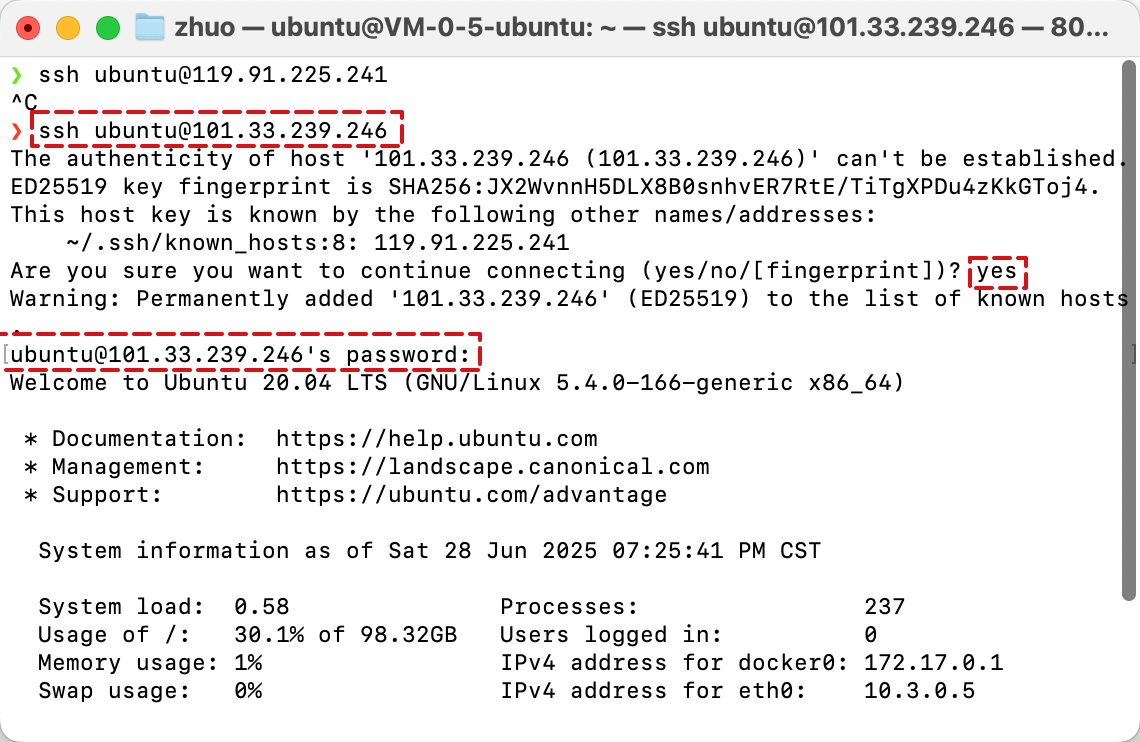
Task: Click the ubuntu@101.33.239.246's password prompt
Action: point(241,355)
